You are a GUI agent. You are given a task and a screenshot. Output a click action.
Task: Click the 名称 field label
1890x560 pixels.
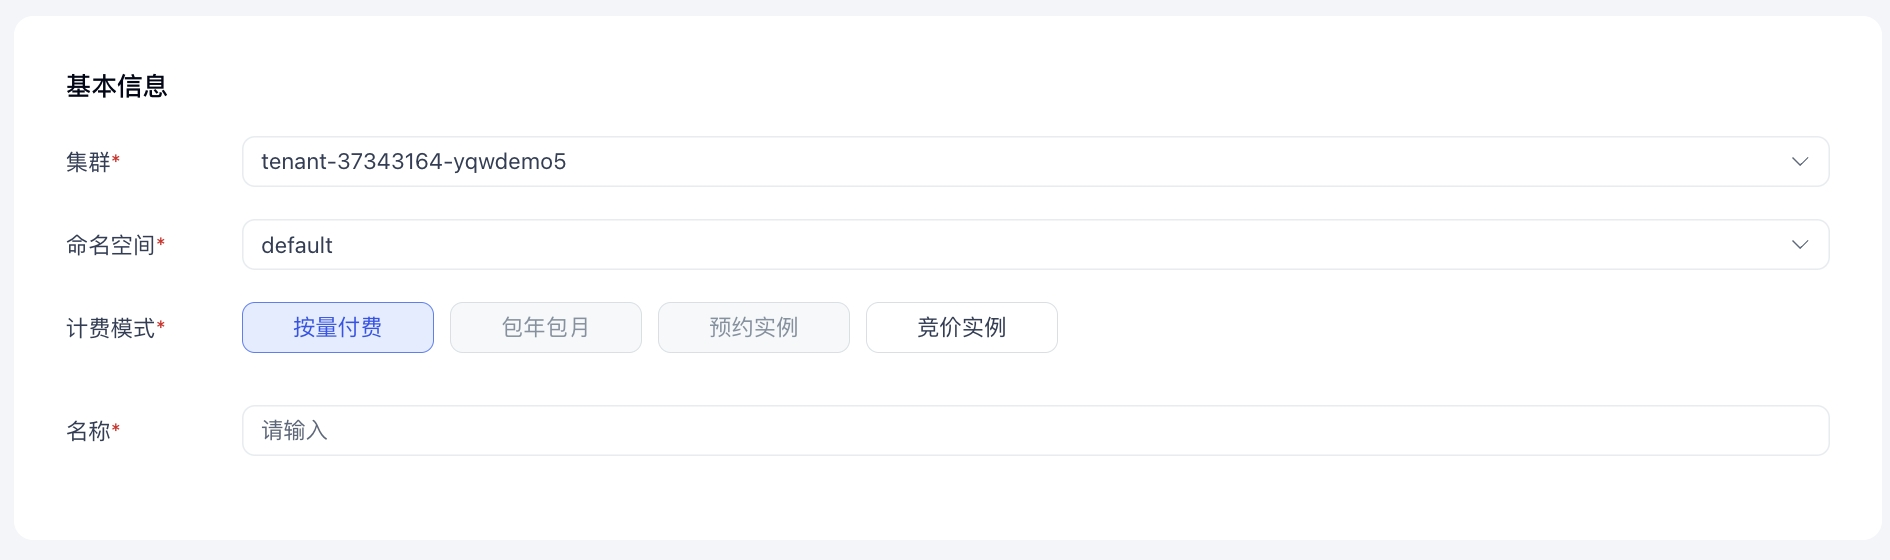[88, 431]
